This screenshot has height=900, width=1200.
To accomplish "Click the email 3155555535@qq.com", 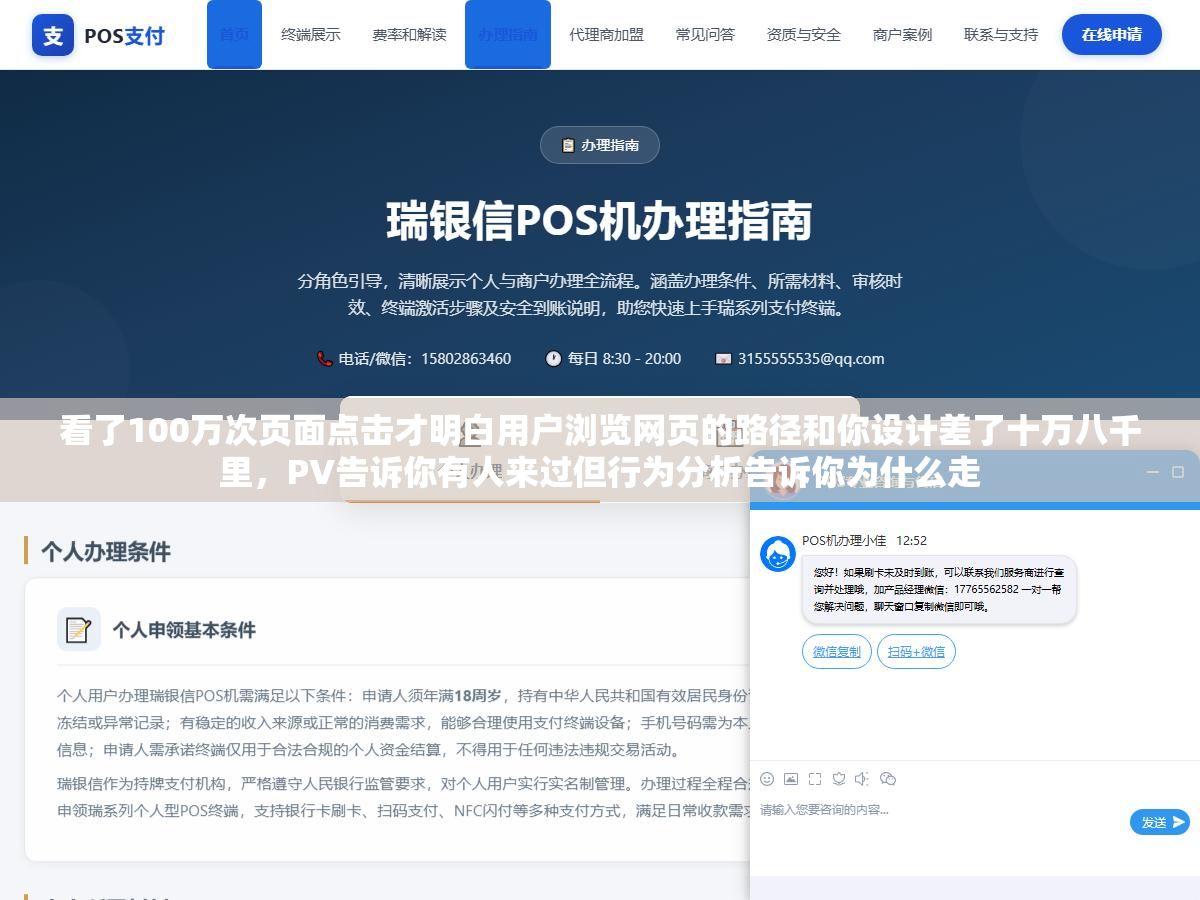I will click(x=811, y=358).
